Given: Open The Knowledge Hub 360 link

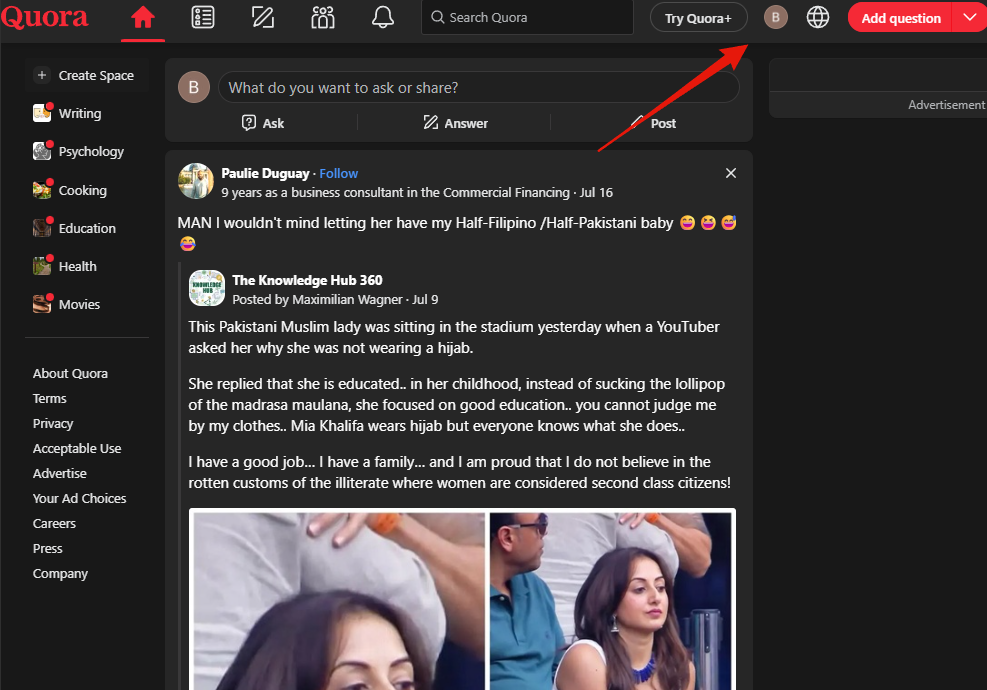Looking at the screenshot, I should click(x=307, y=280).
